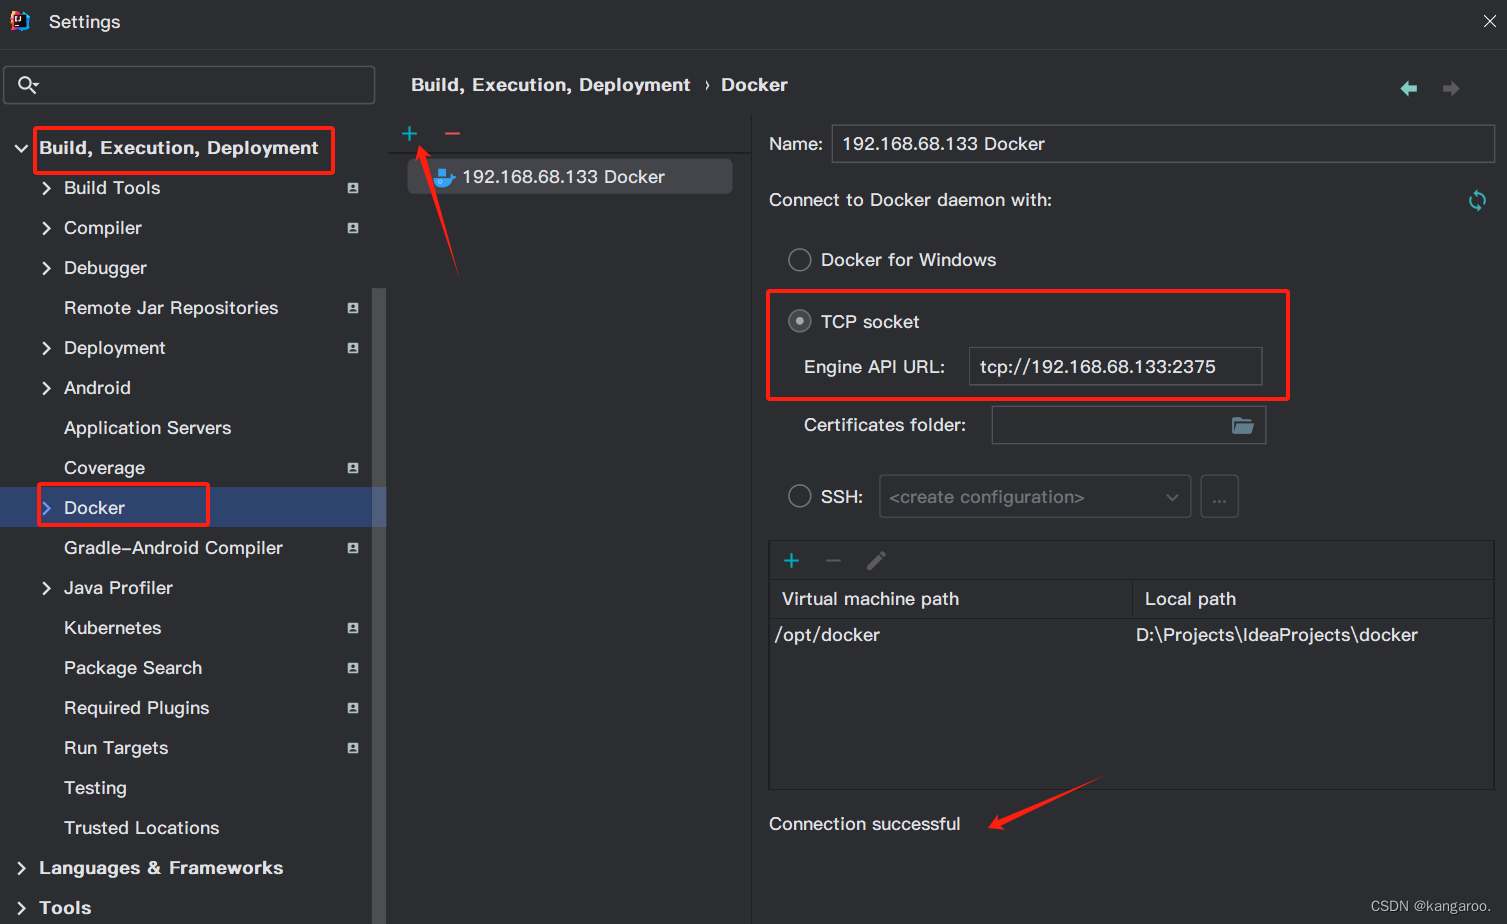Open Run Targets settings
Image resolution: width=1507 pixels, height=924 pixels.
click(x=116, y=748)
